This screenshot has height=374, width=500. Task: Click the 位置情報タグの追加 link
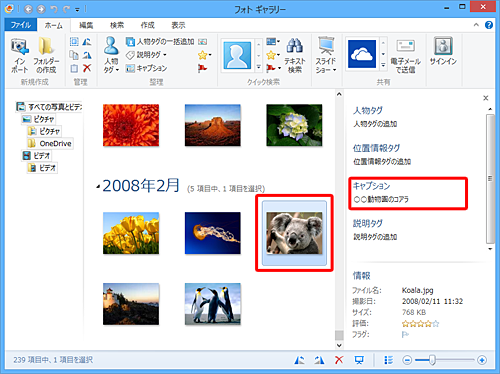[382, 162]
